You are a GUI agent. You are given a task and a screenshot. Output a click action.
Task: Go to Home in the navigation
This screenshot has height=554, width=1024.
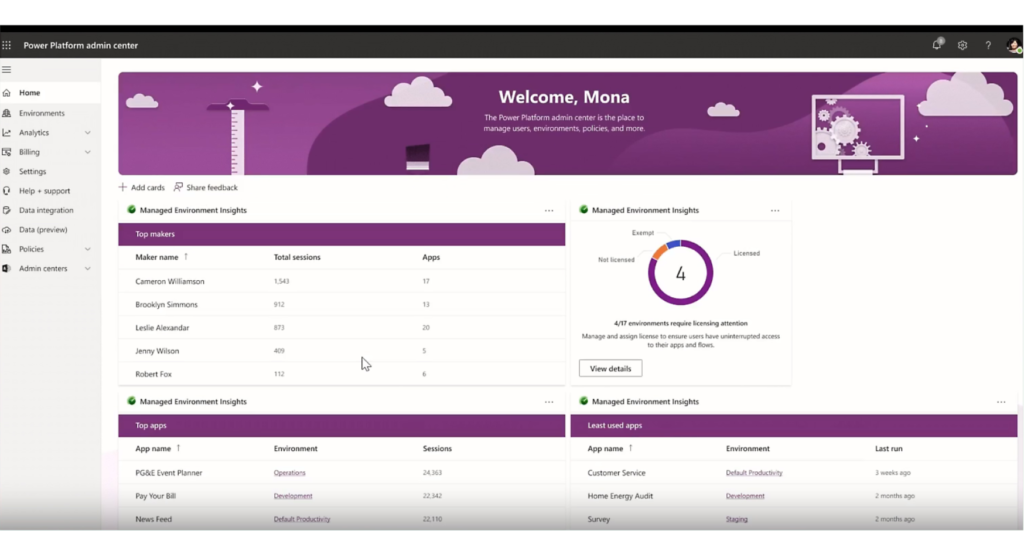(50, 93)
